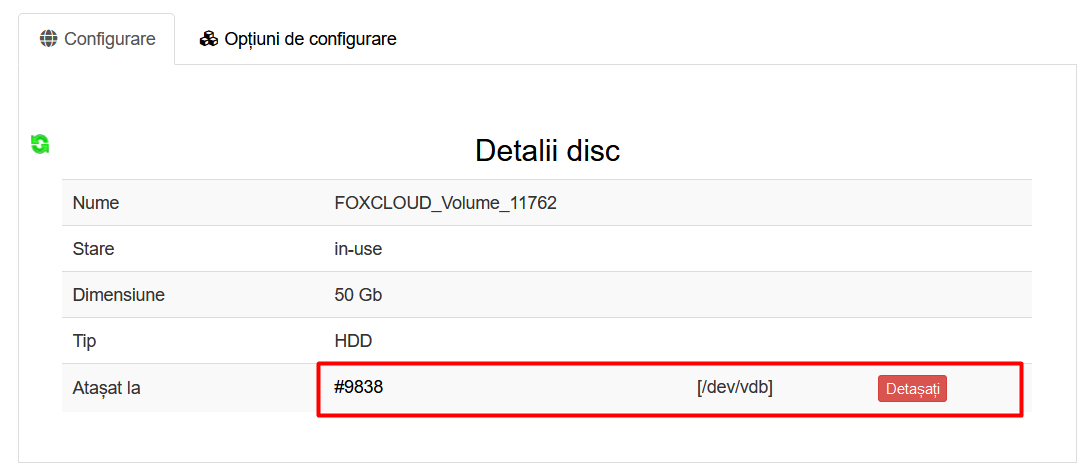Click the Detalii disc heading
This screenshot has width=1077, height=467.
click(547, 151)
